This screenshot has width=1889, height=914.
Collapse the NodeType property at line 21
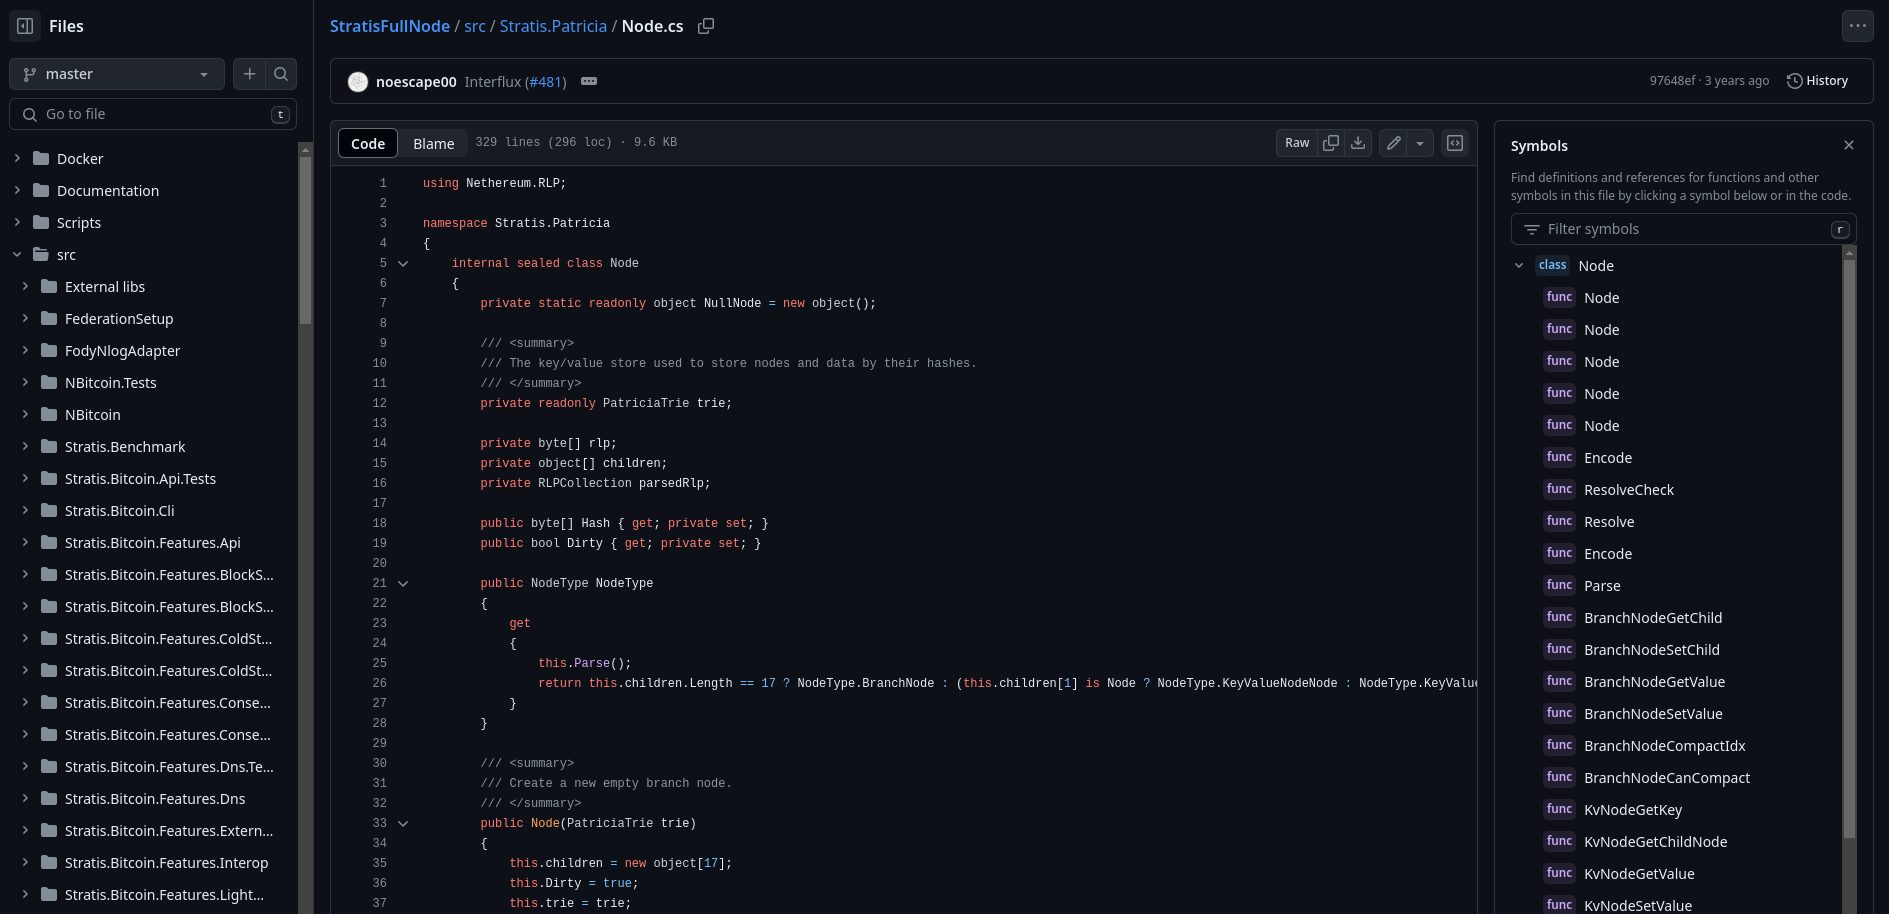(403, 583)
